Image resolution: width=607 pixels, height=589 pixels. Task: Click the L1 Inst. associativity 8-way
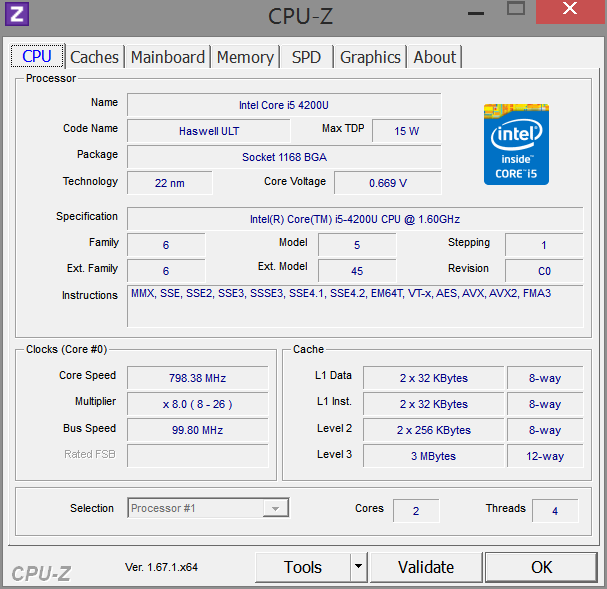coord(545,404)
